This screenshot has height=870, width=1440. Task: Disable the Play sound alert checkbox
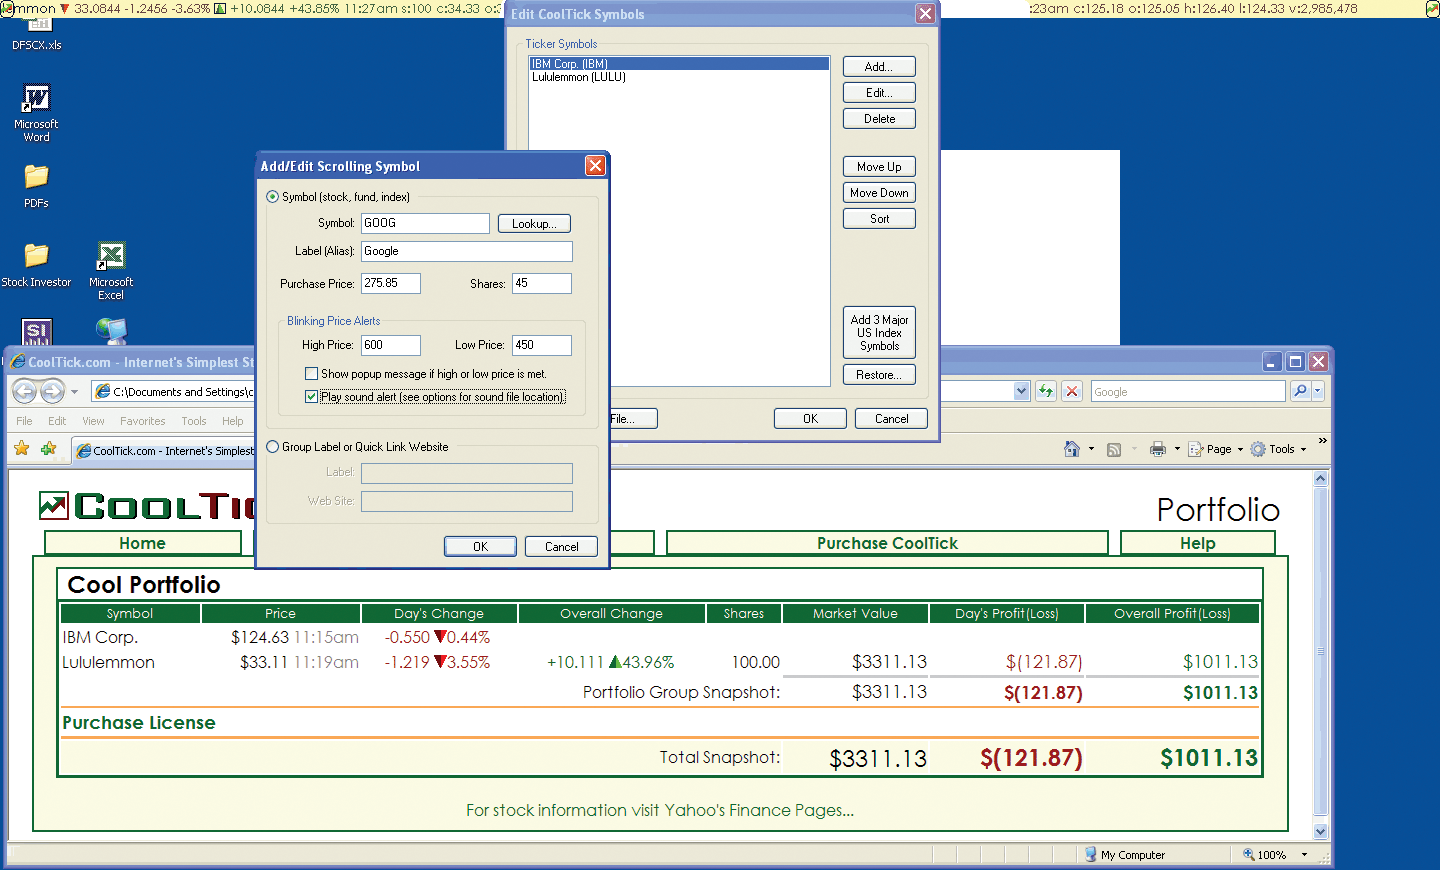point(312,396)
